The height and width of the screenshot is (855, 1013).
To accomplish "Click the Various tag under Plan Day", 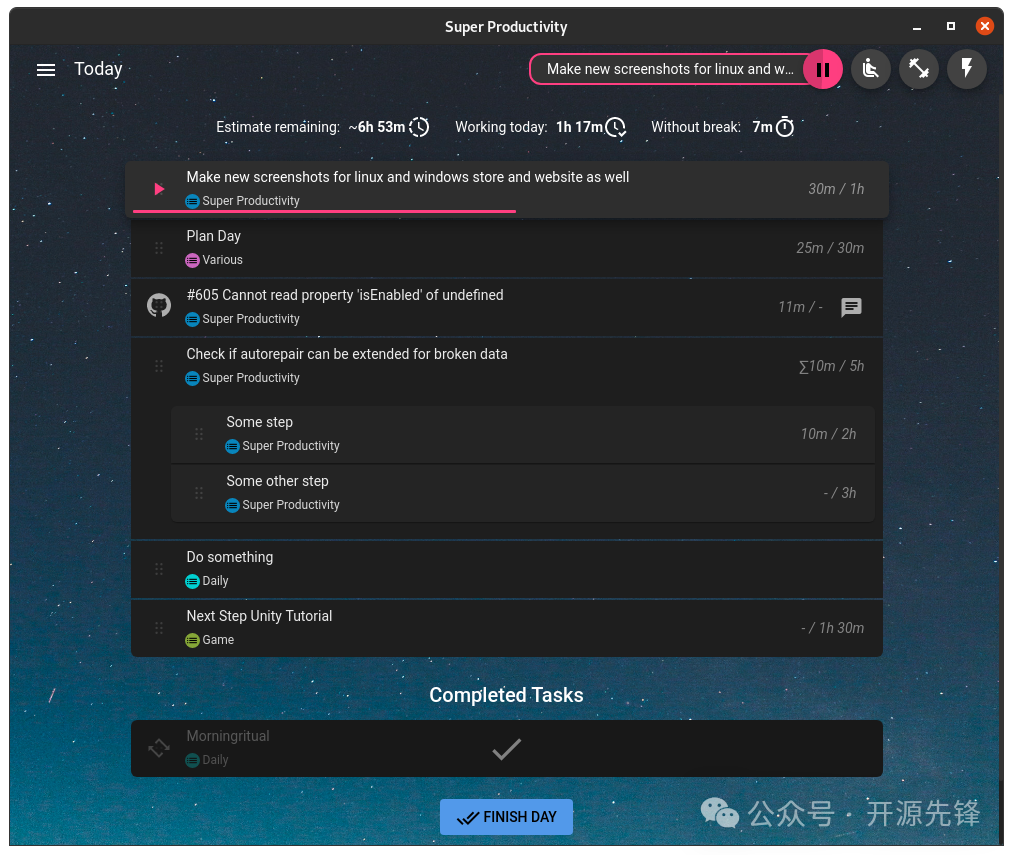I will click(214, 260).
